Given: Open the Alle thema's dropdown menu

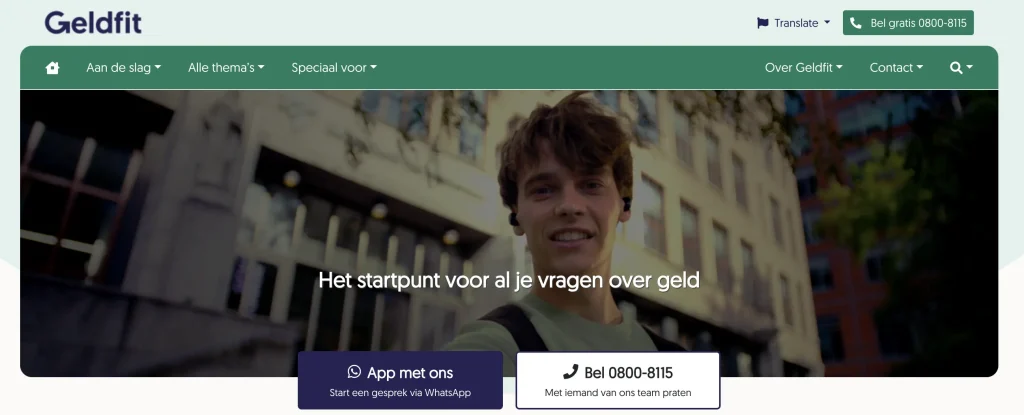Looking at the screenshot, I should click(226, 67).
